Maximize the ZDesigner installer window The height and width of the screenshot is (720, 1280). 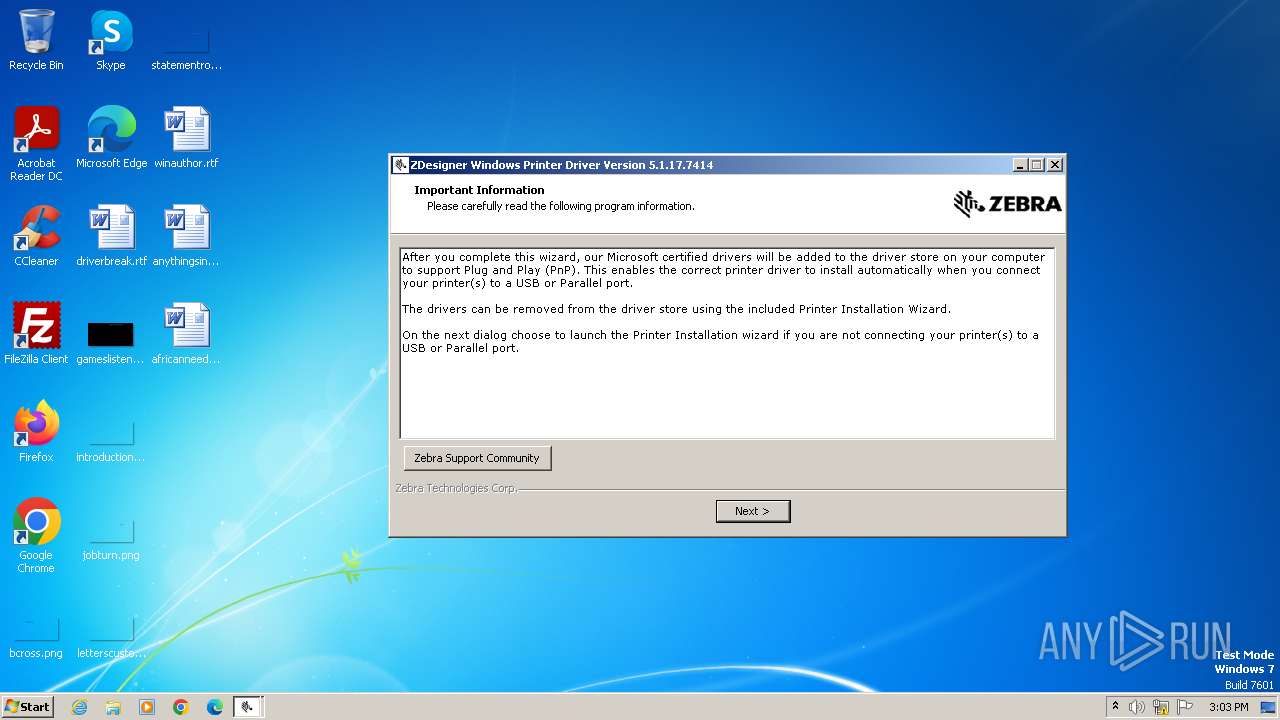click(1036, 165)
